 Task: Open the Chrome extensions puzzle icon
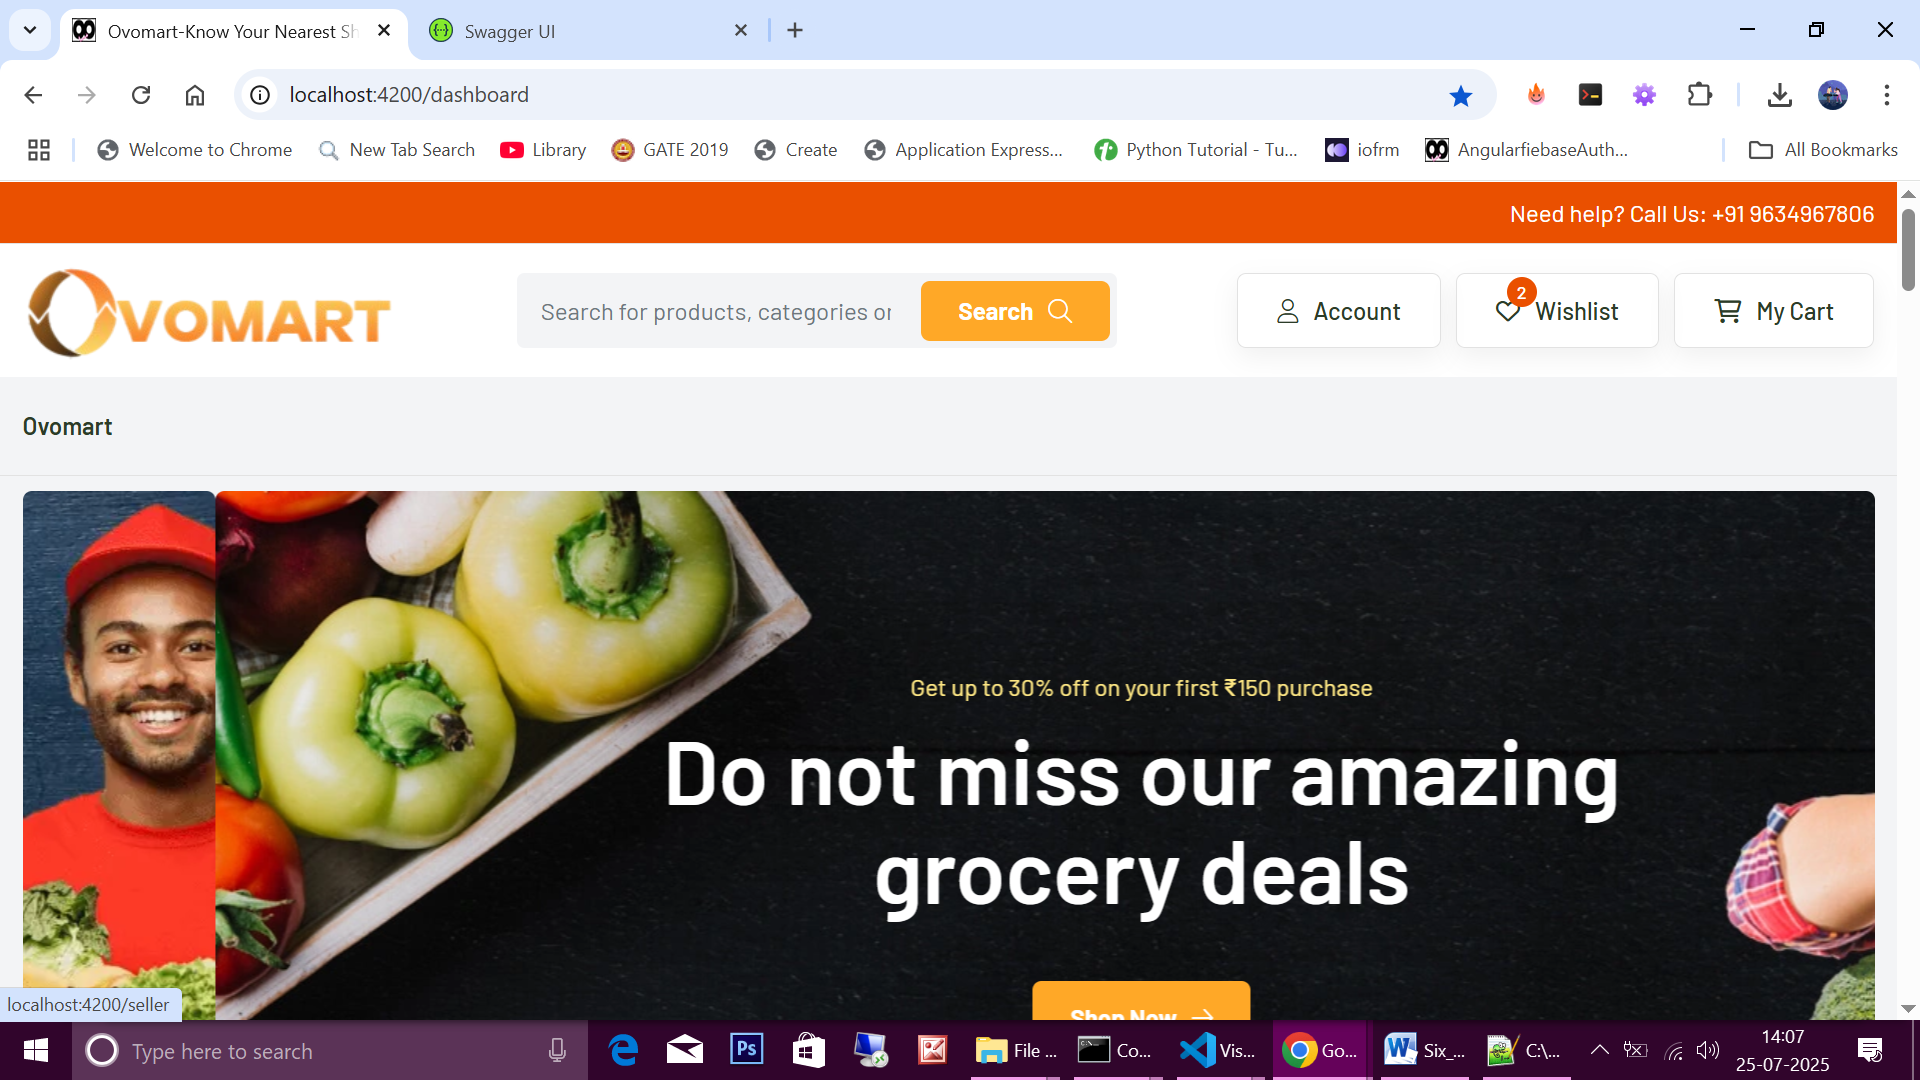pyautogui.click(x=1699, y=95)
